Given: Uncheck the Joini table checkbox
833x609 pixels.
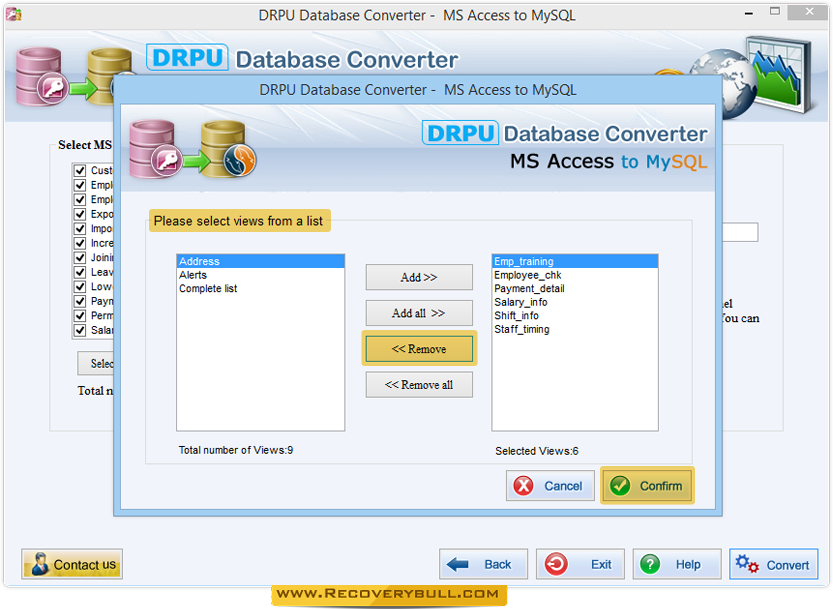Looking at the screenshot, I should (80, 258).
